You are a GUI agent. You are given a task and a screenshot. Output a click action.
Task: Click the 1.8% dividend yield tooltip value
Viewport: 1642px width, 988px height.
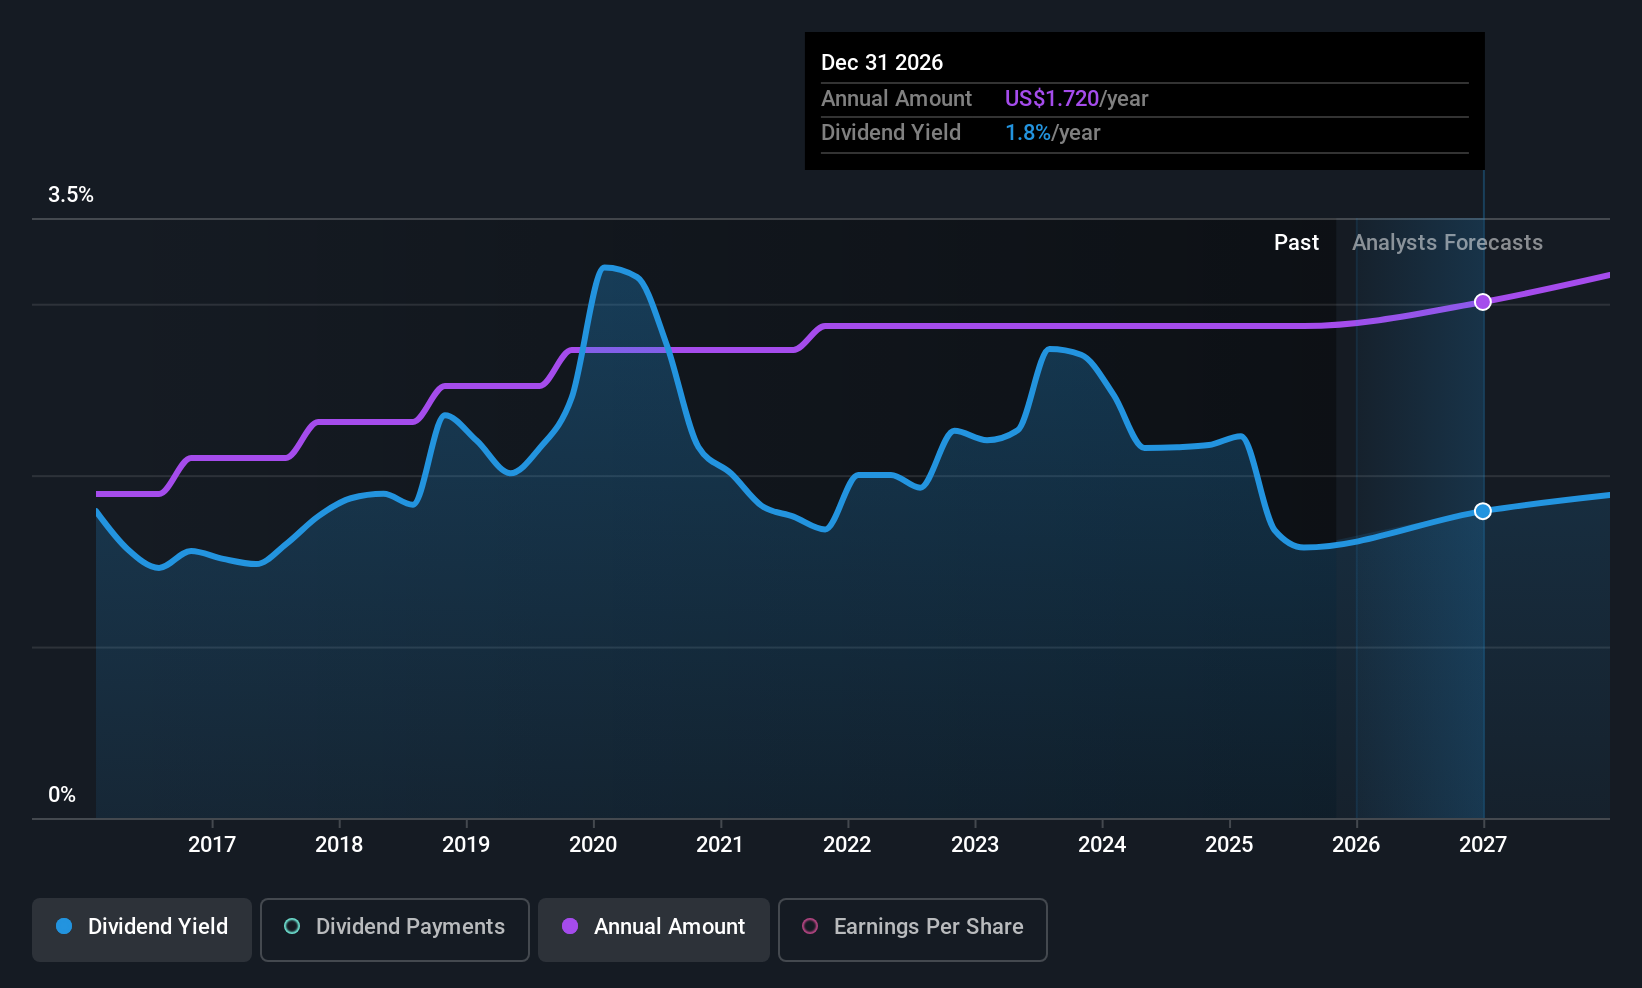click(1028, 133)
